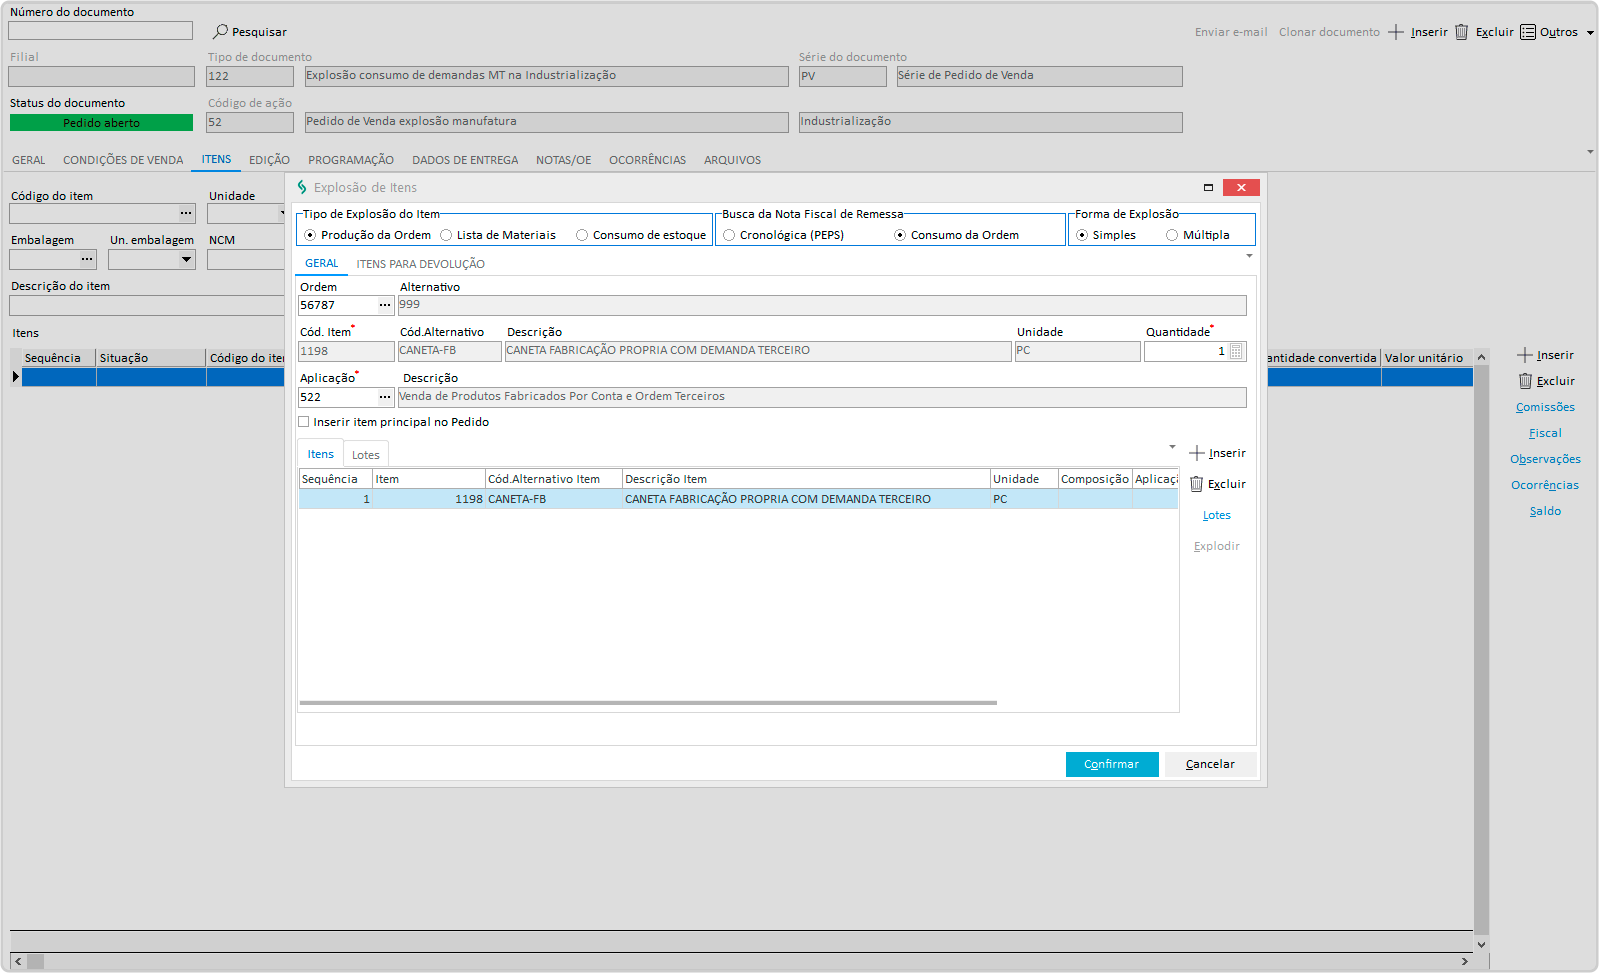1599x973 pixels.
Task: Open the Ordem field lookup ellipsis button
Action: pos(385,305)
